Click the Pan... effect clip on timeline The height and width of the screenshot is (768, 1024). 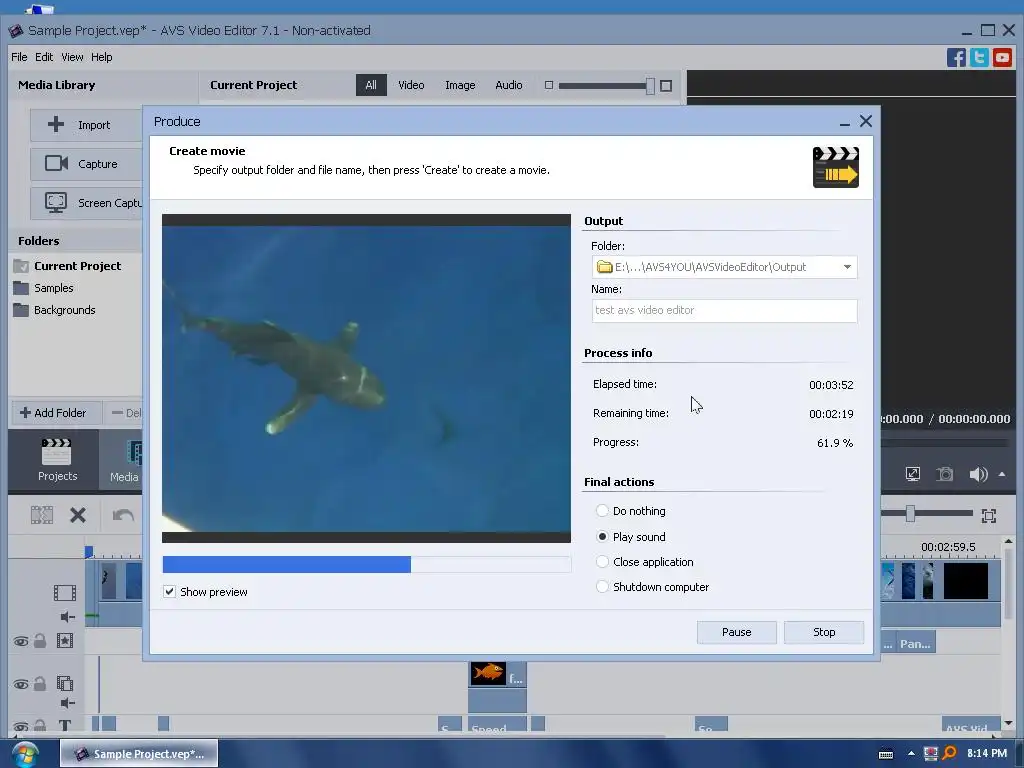click(916, 644)
